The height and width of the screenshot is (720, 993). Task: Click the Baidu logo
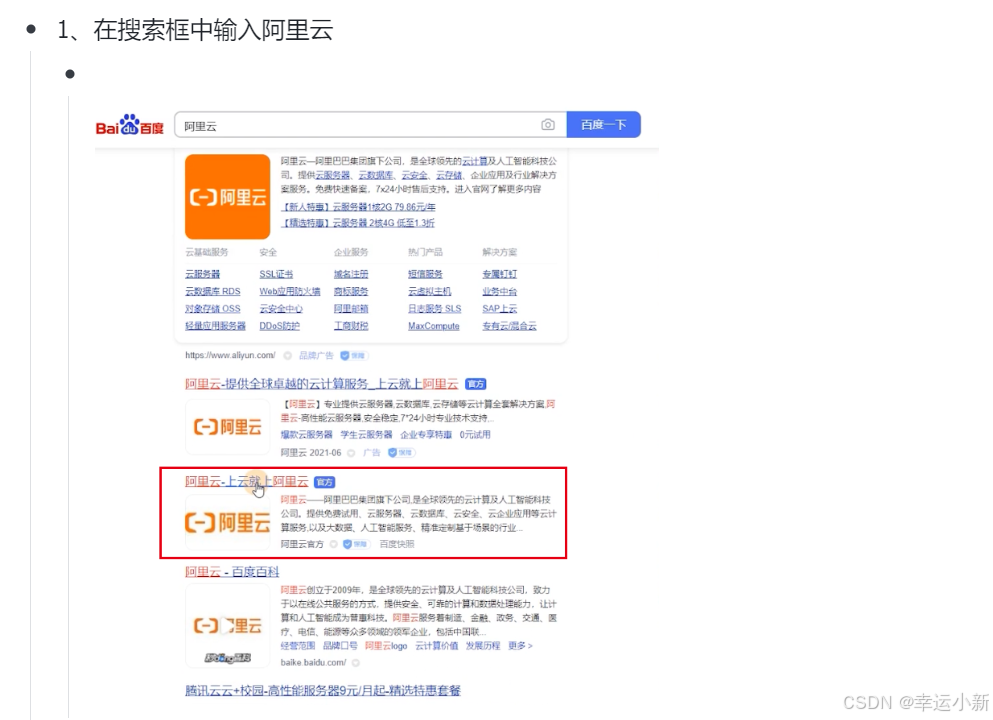click(129, 125)
